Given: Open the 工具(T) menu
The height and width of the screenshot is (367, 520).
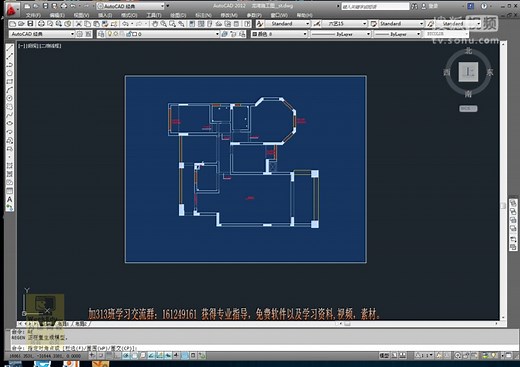Looking at the screenshot, I should [x=153, y=15].
